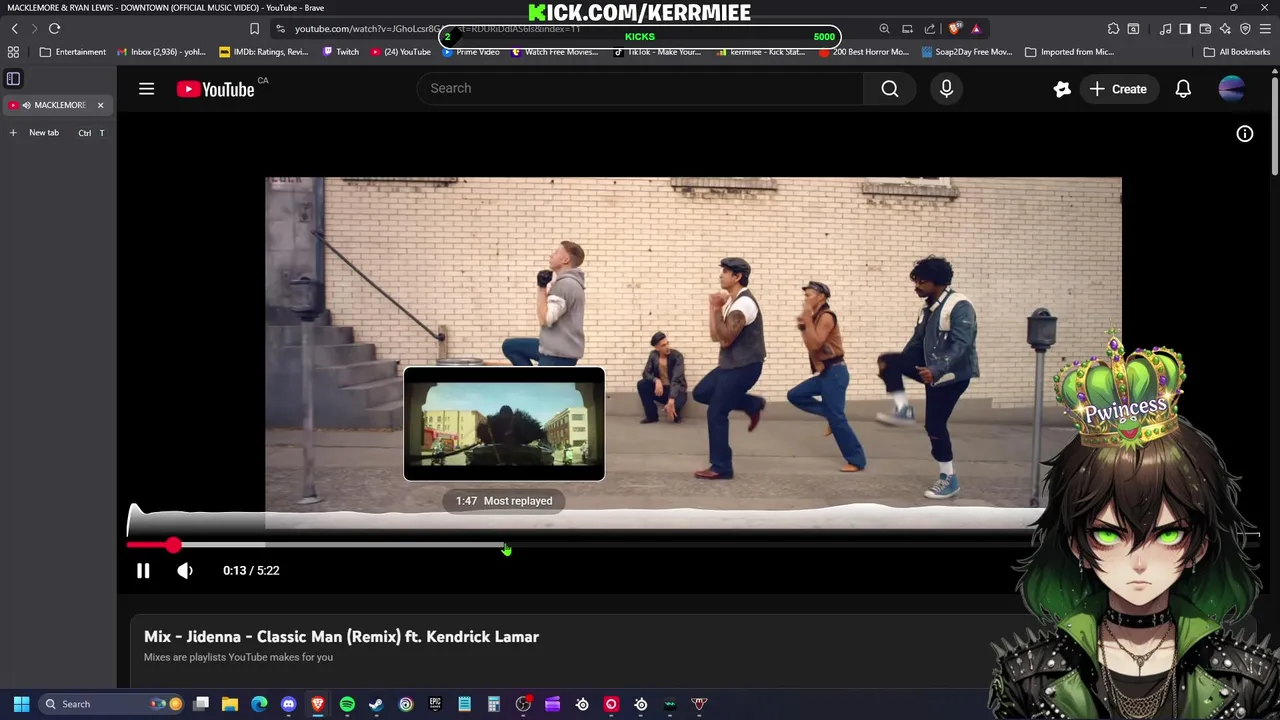Pause the video playback
Screen dimensions: 1280x720
point(143,570)
